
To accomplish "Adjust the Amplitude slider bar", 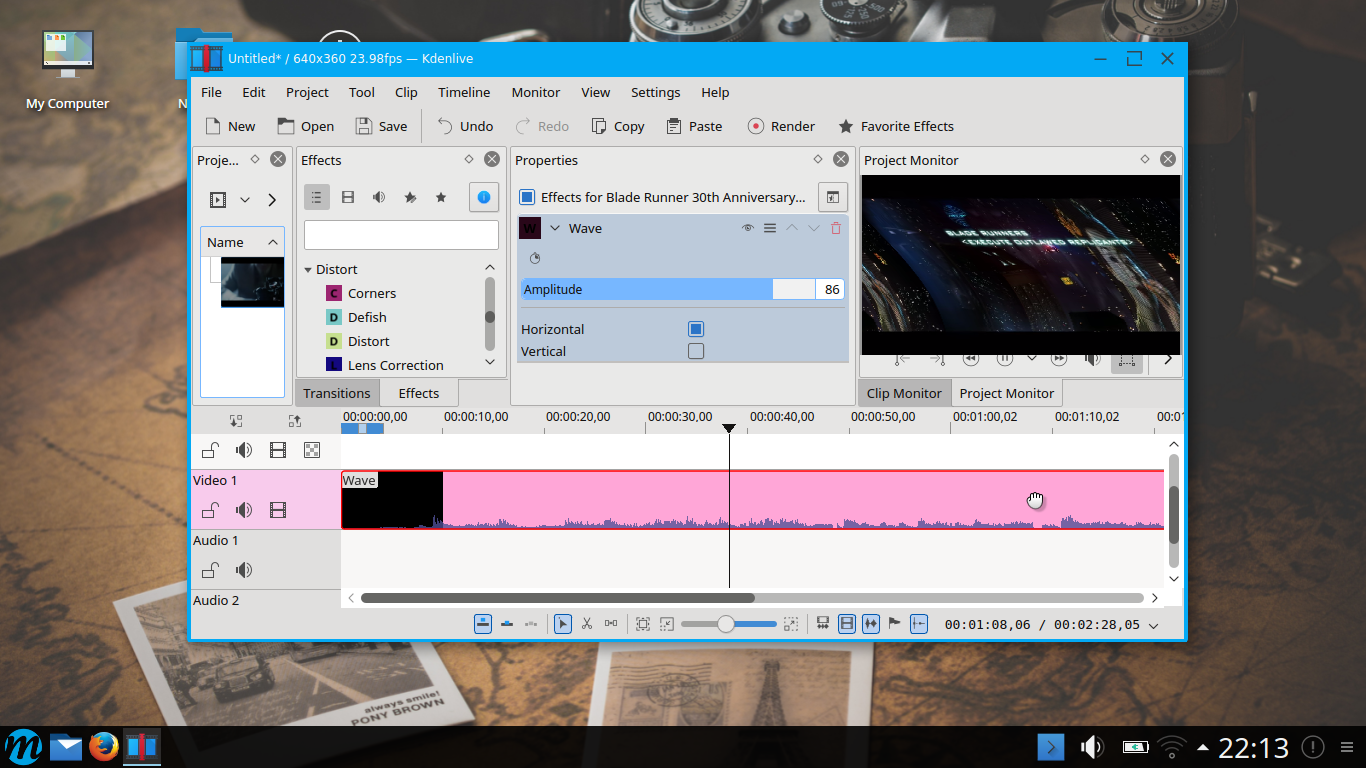I will pyautogui.click(x=667, y=289).
